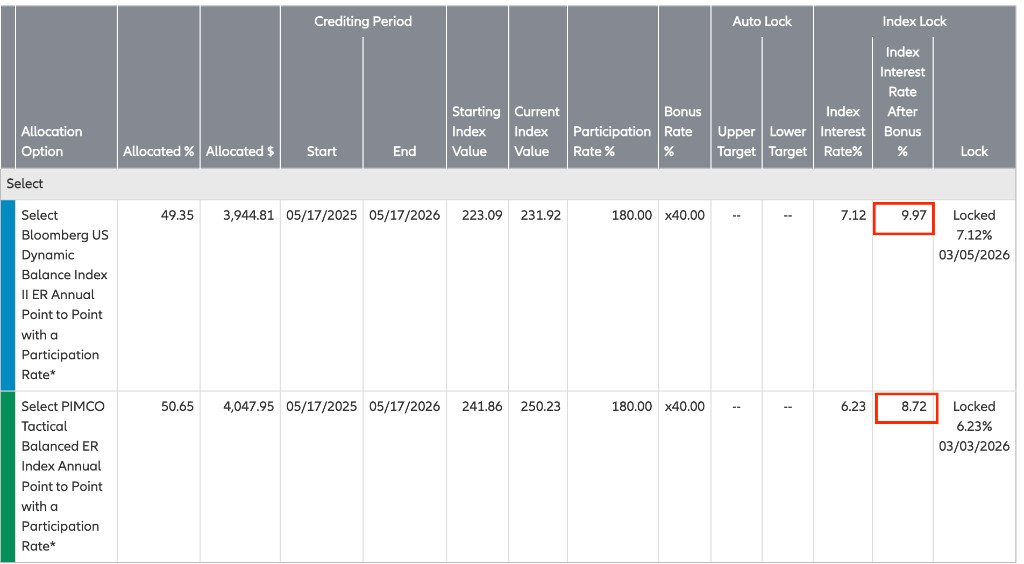Click the Participation Rate % column header

(611, 141)
